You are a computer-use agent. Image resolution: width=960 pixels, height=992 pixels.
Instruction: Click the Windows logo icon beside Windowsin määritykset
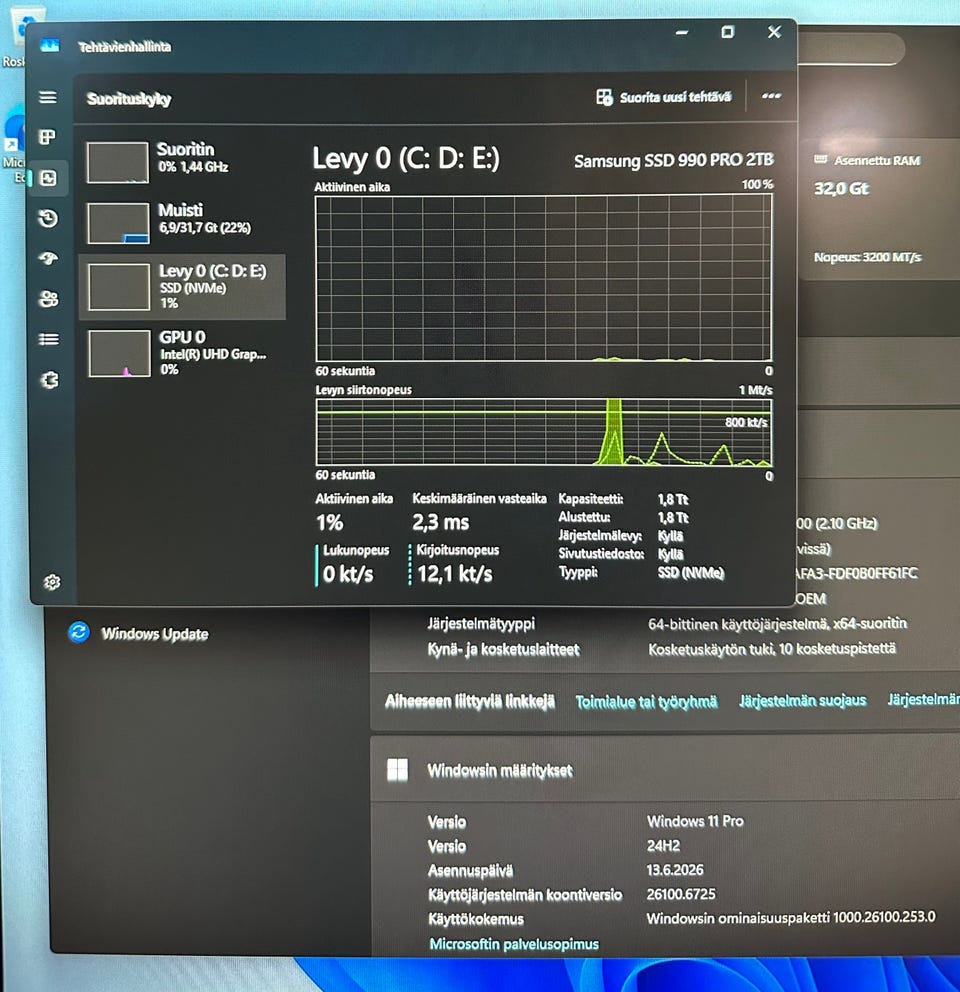(397, 770)
